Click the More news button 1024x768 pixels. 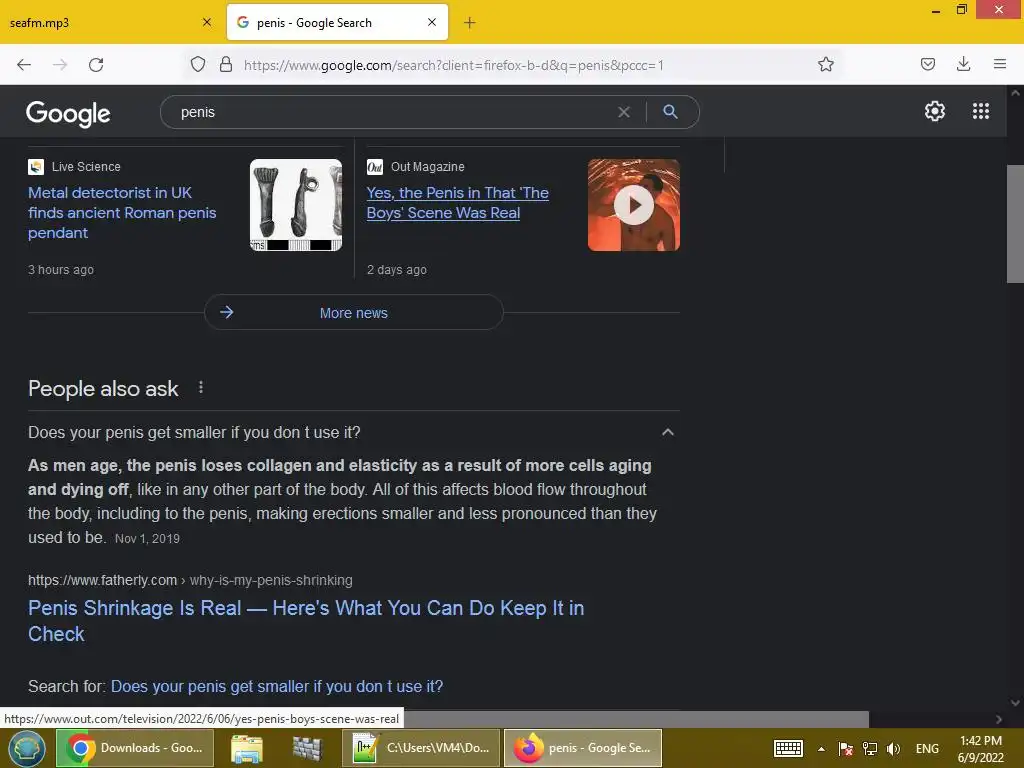353,312
